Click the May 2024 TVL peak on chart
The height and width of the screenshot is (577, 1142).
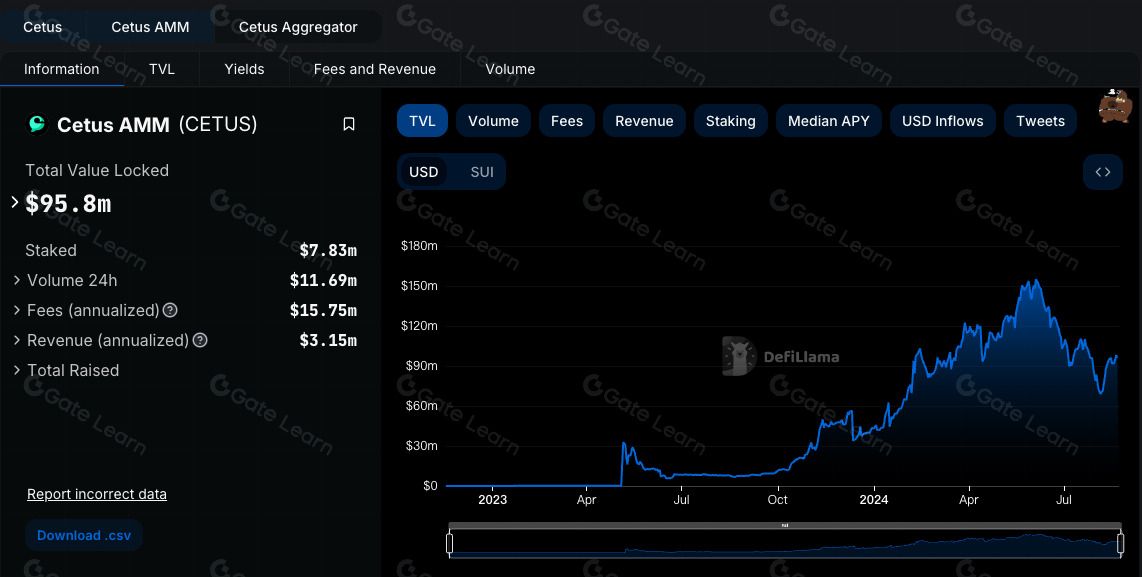pos(1035,280)
